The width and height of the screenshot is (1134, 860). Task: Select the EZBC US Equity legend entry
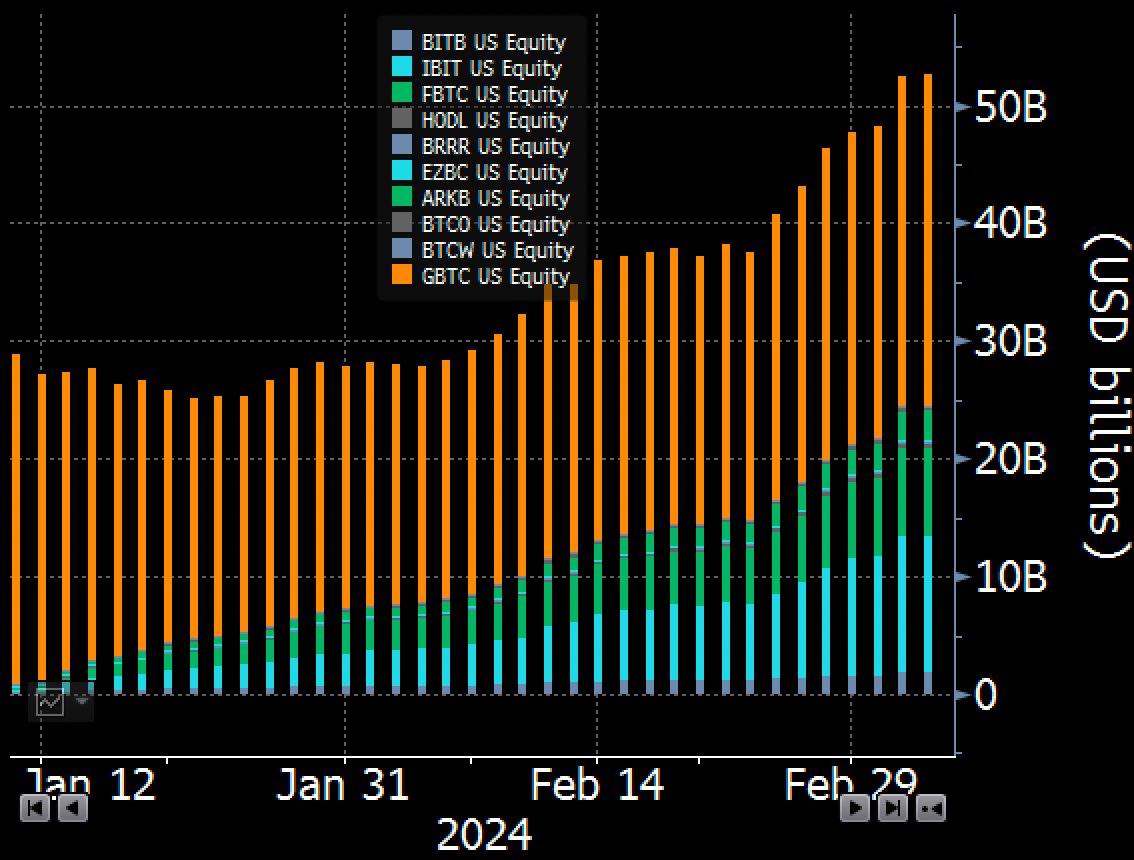click(495, 172)
